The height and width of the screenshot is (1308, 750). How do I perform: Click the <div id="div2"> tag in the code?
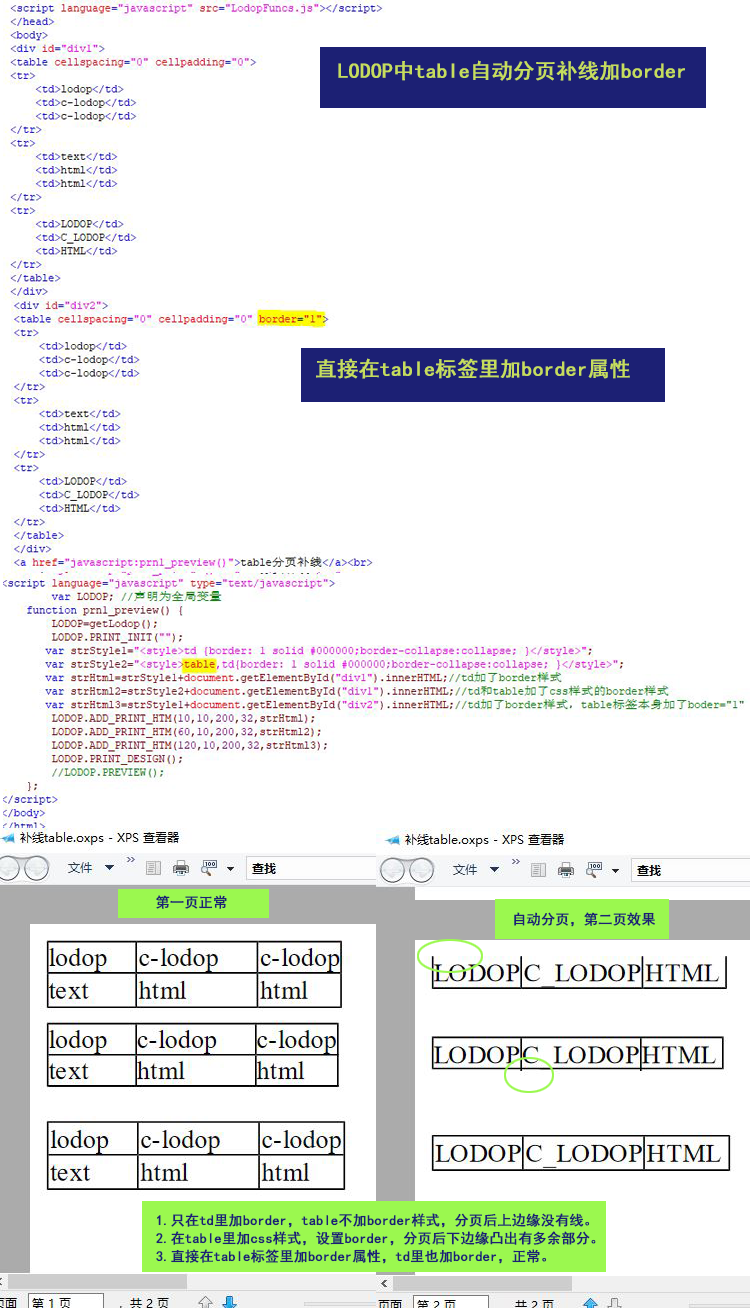[x=61, y=305]
